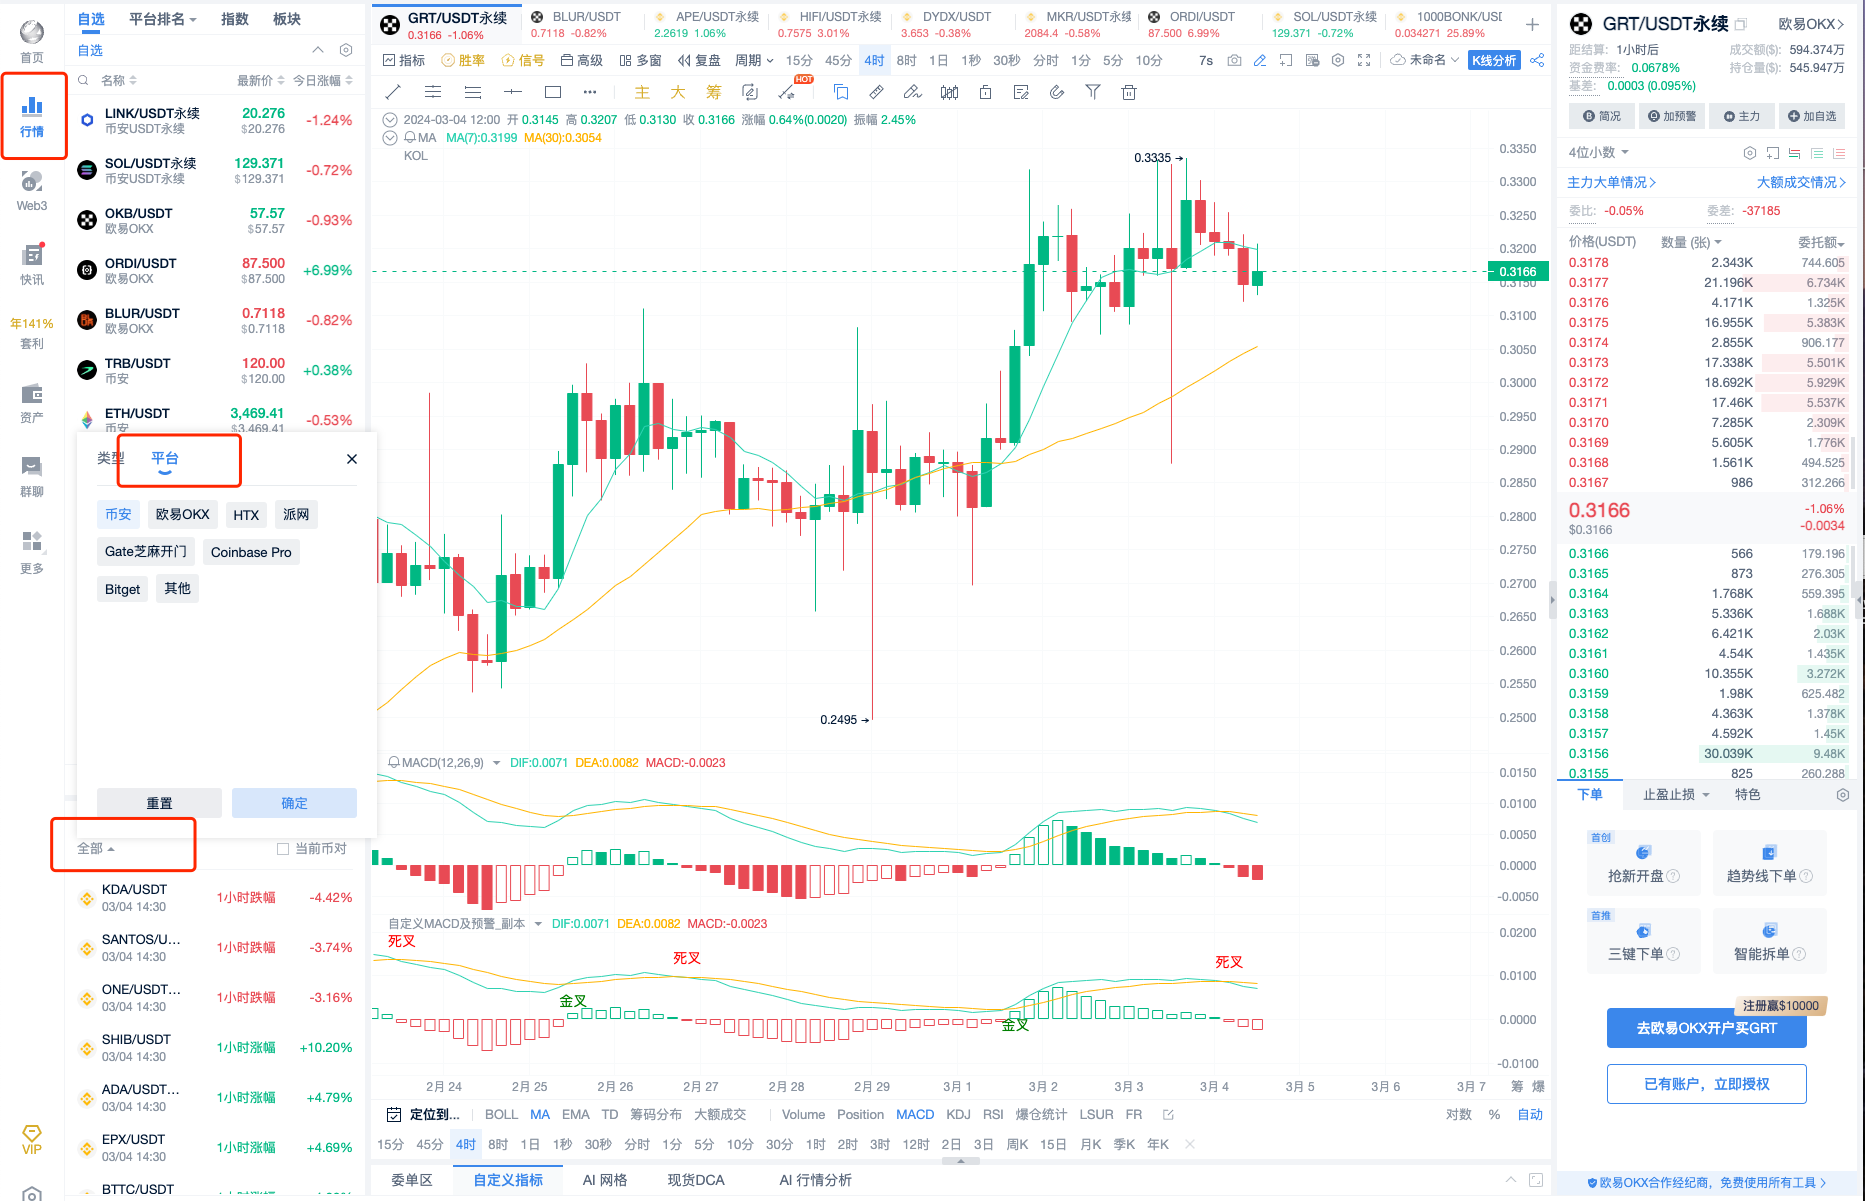Close the platform filter popup
Screen dimensions: 1865x1201
coord(352,459)
